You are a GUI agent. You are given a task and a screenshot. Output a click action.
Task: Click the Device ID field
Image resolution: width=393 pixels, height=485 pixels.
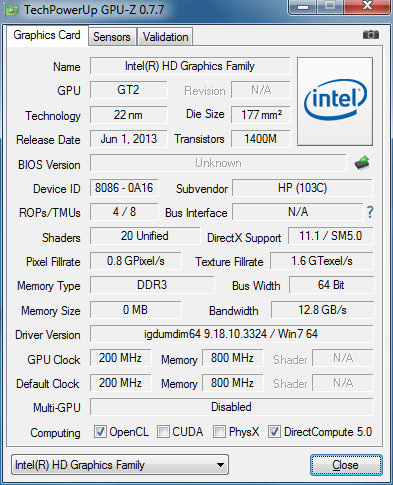point(124,188)
